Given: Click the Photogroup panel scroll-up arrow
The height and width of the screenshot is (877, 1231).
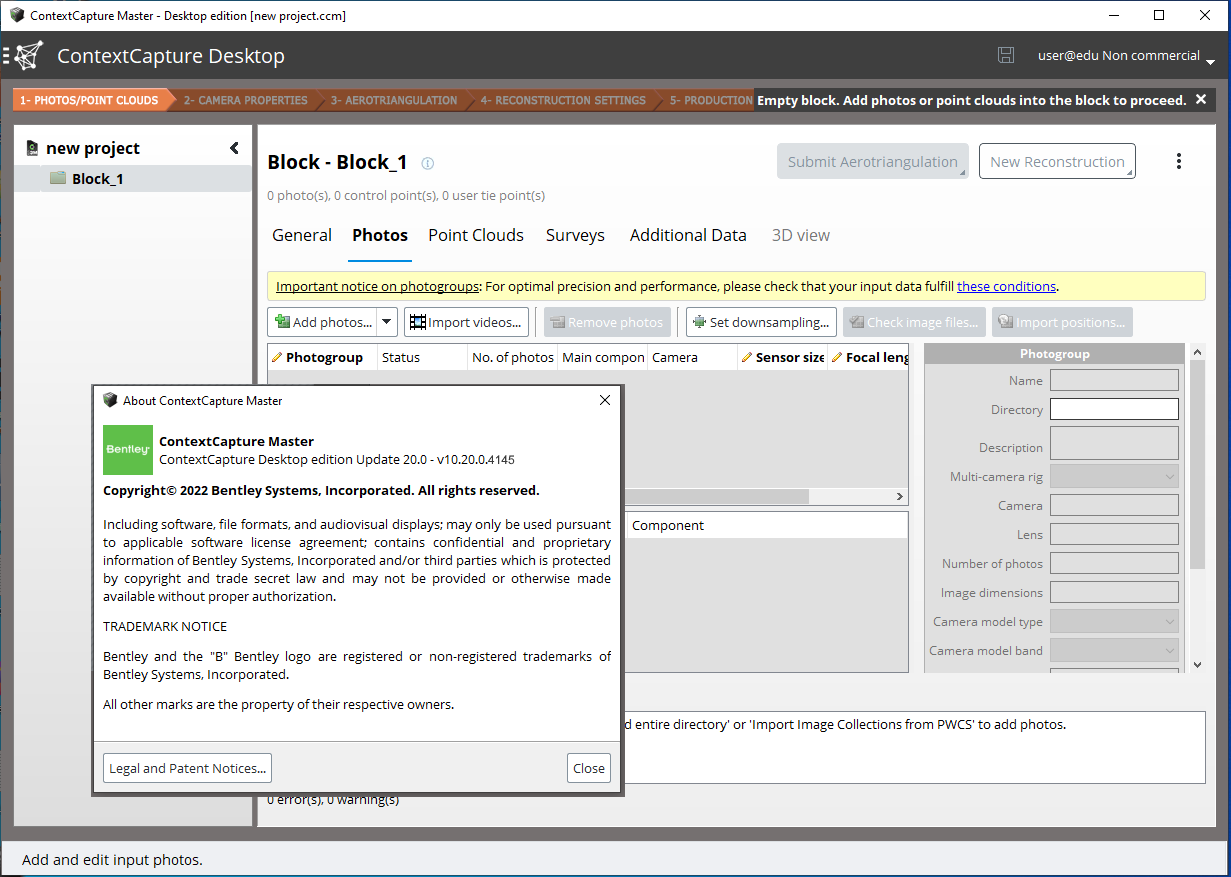Looking at the screenshot, I should pos(1197,353).
